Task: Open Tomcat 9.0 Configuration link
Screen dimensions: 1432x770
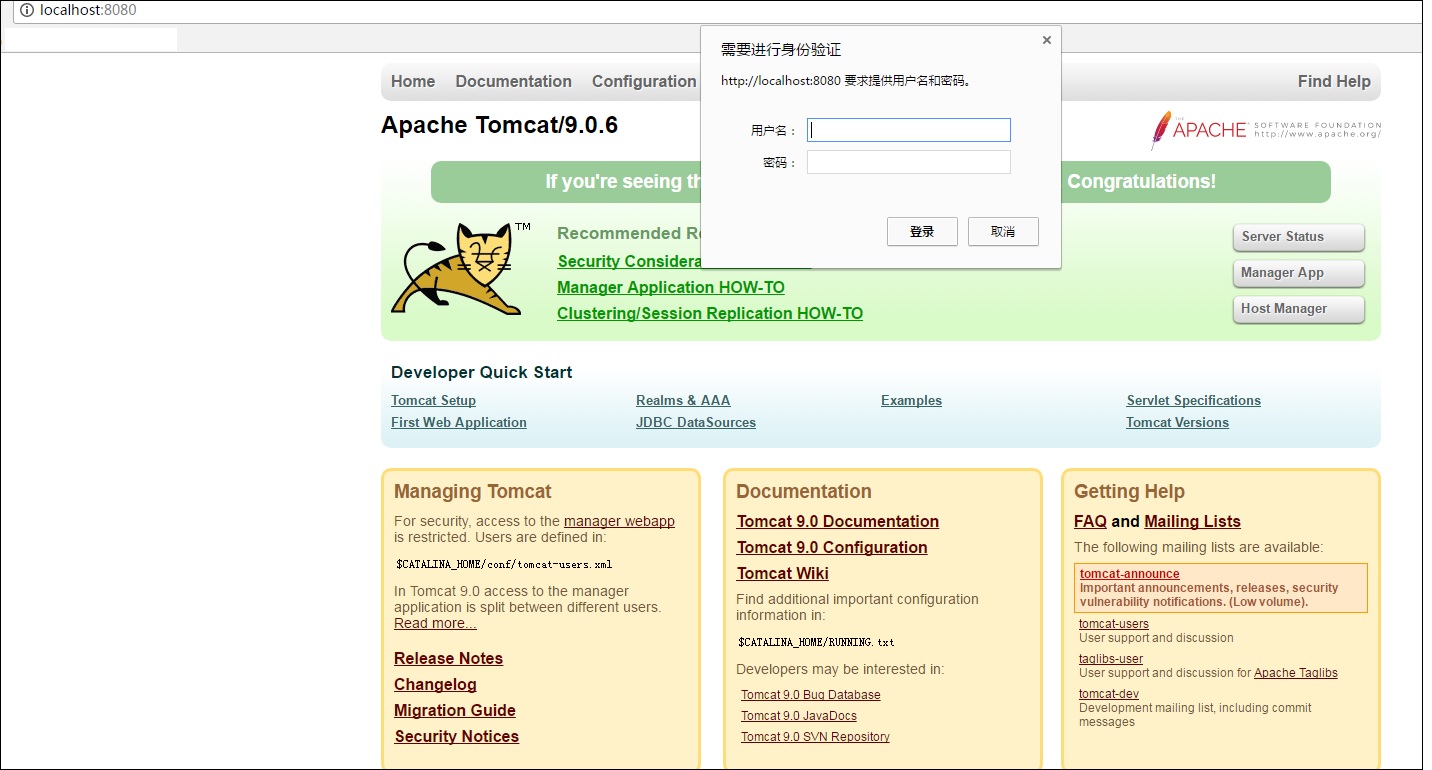Action: click(832, 548)
